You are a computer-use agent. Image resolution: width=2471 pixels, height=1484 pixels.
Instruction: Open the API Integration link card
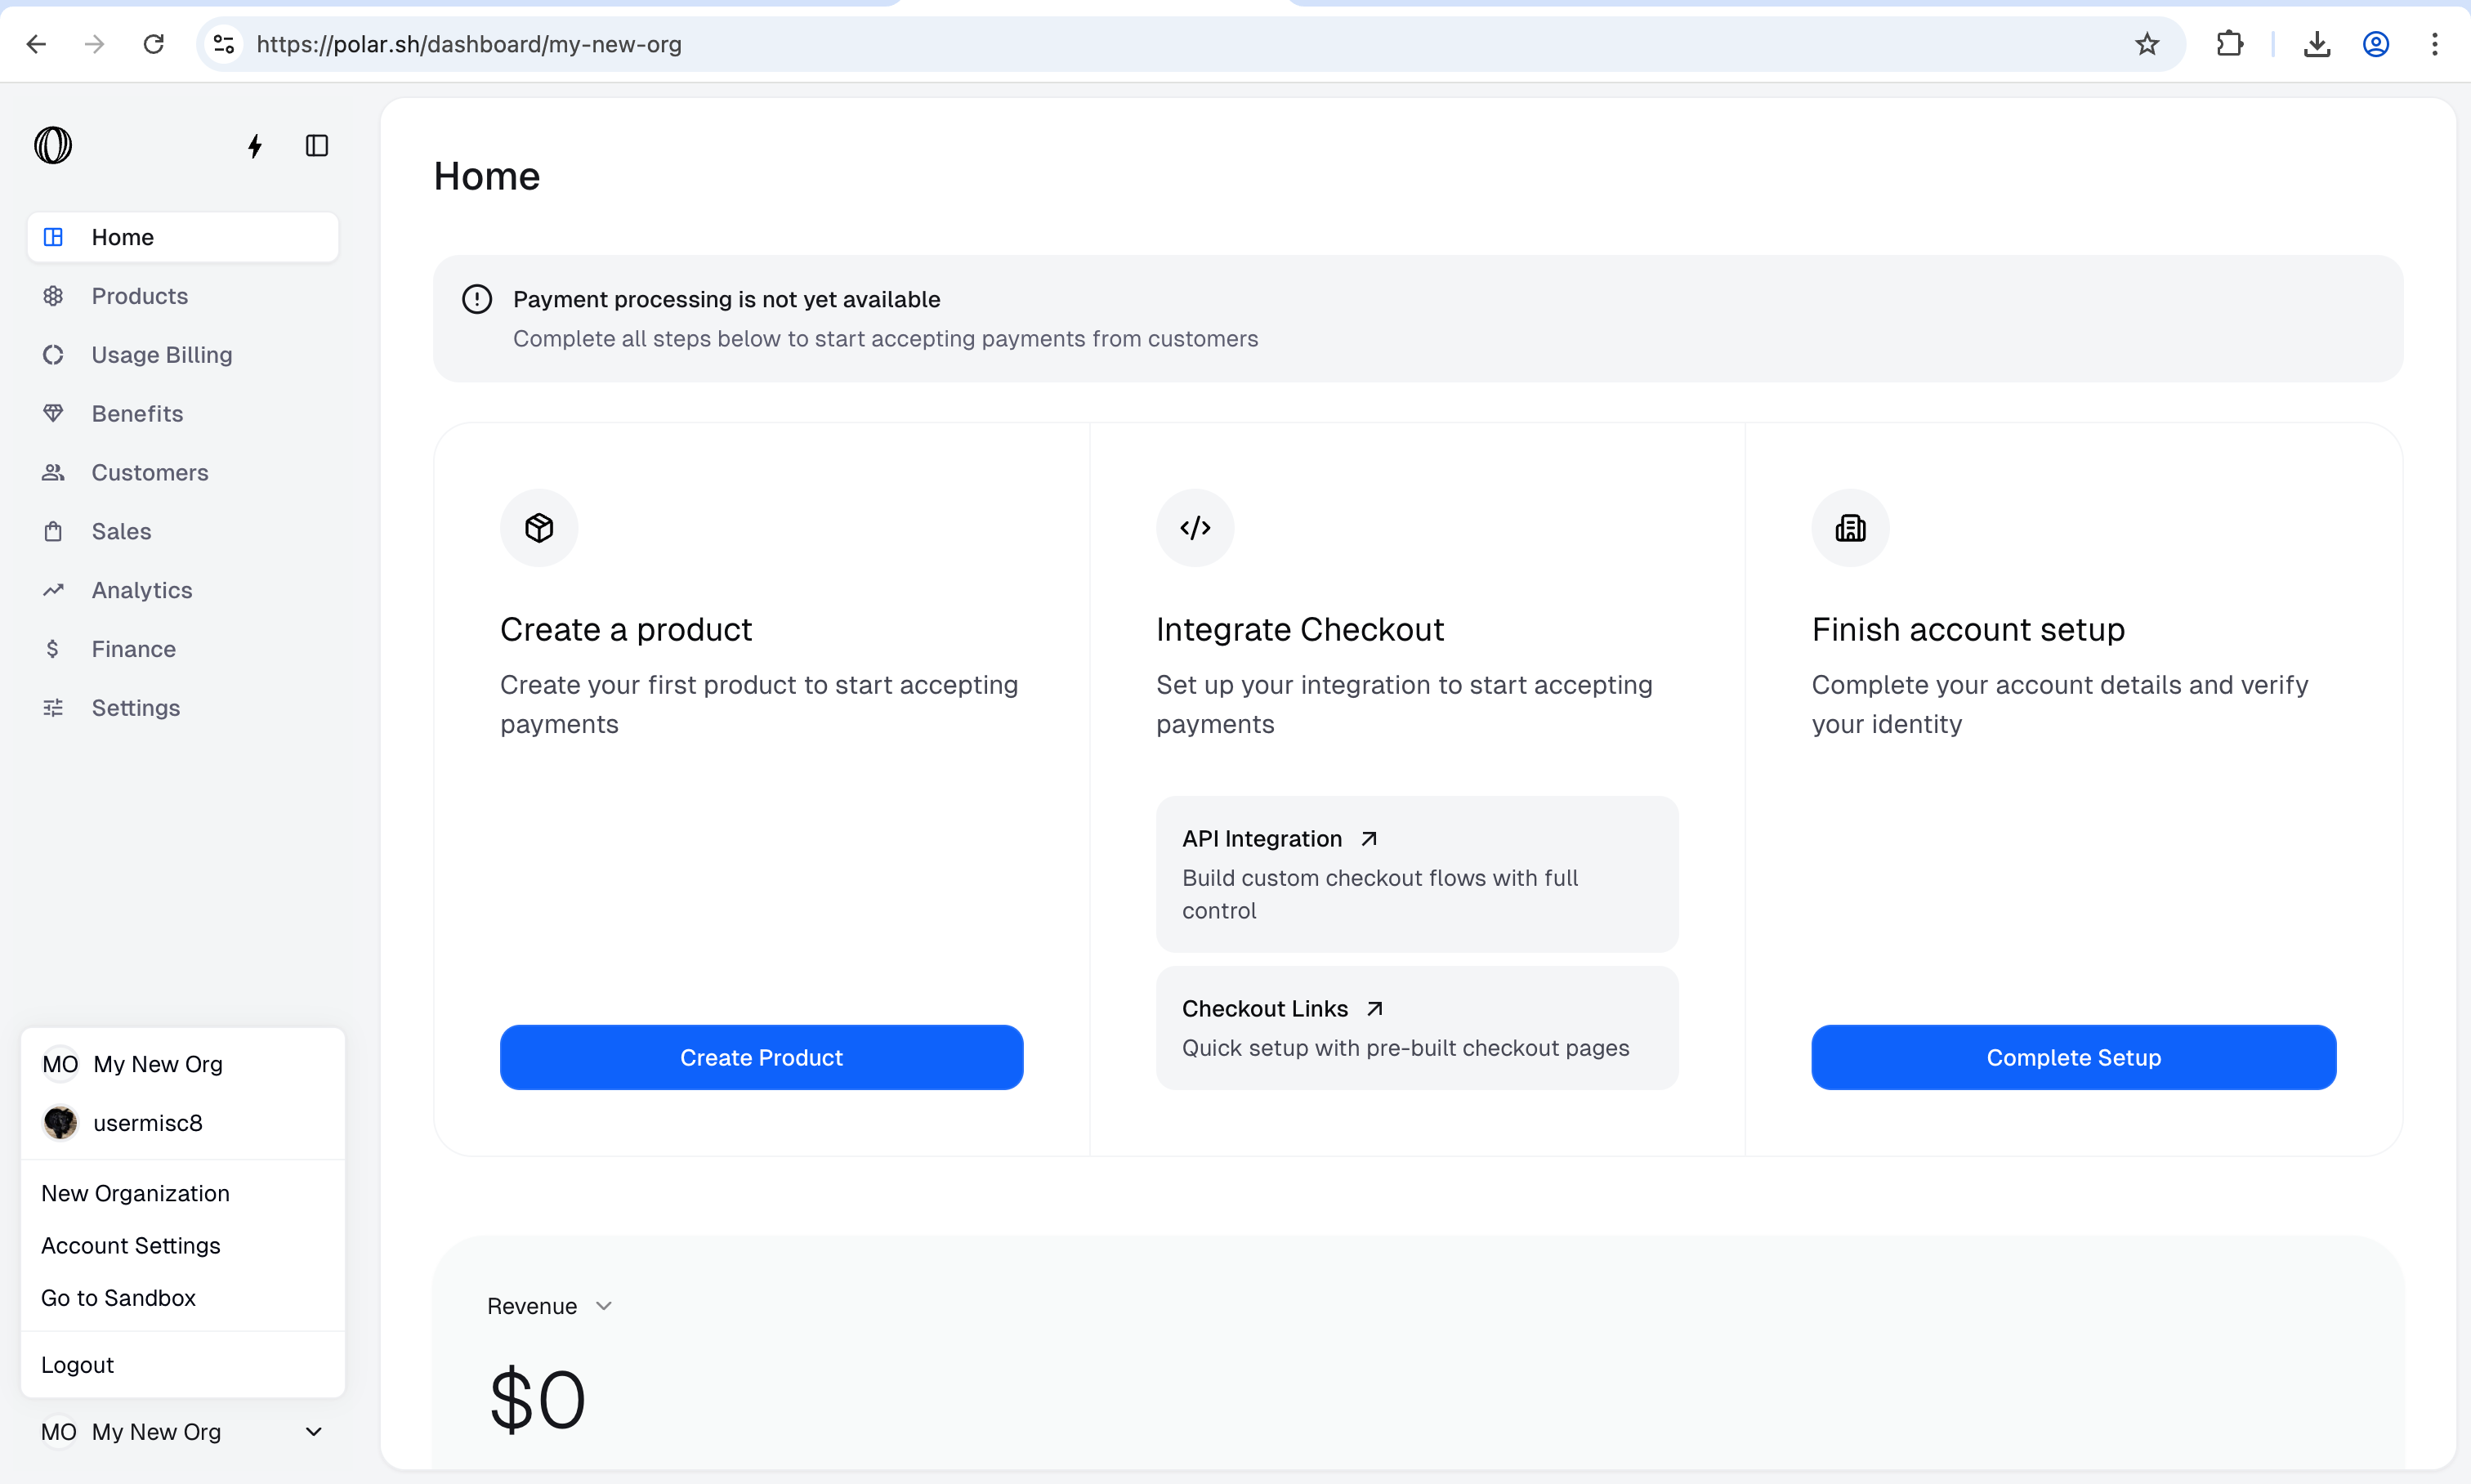1416,873
